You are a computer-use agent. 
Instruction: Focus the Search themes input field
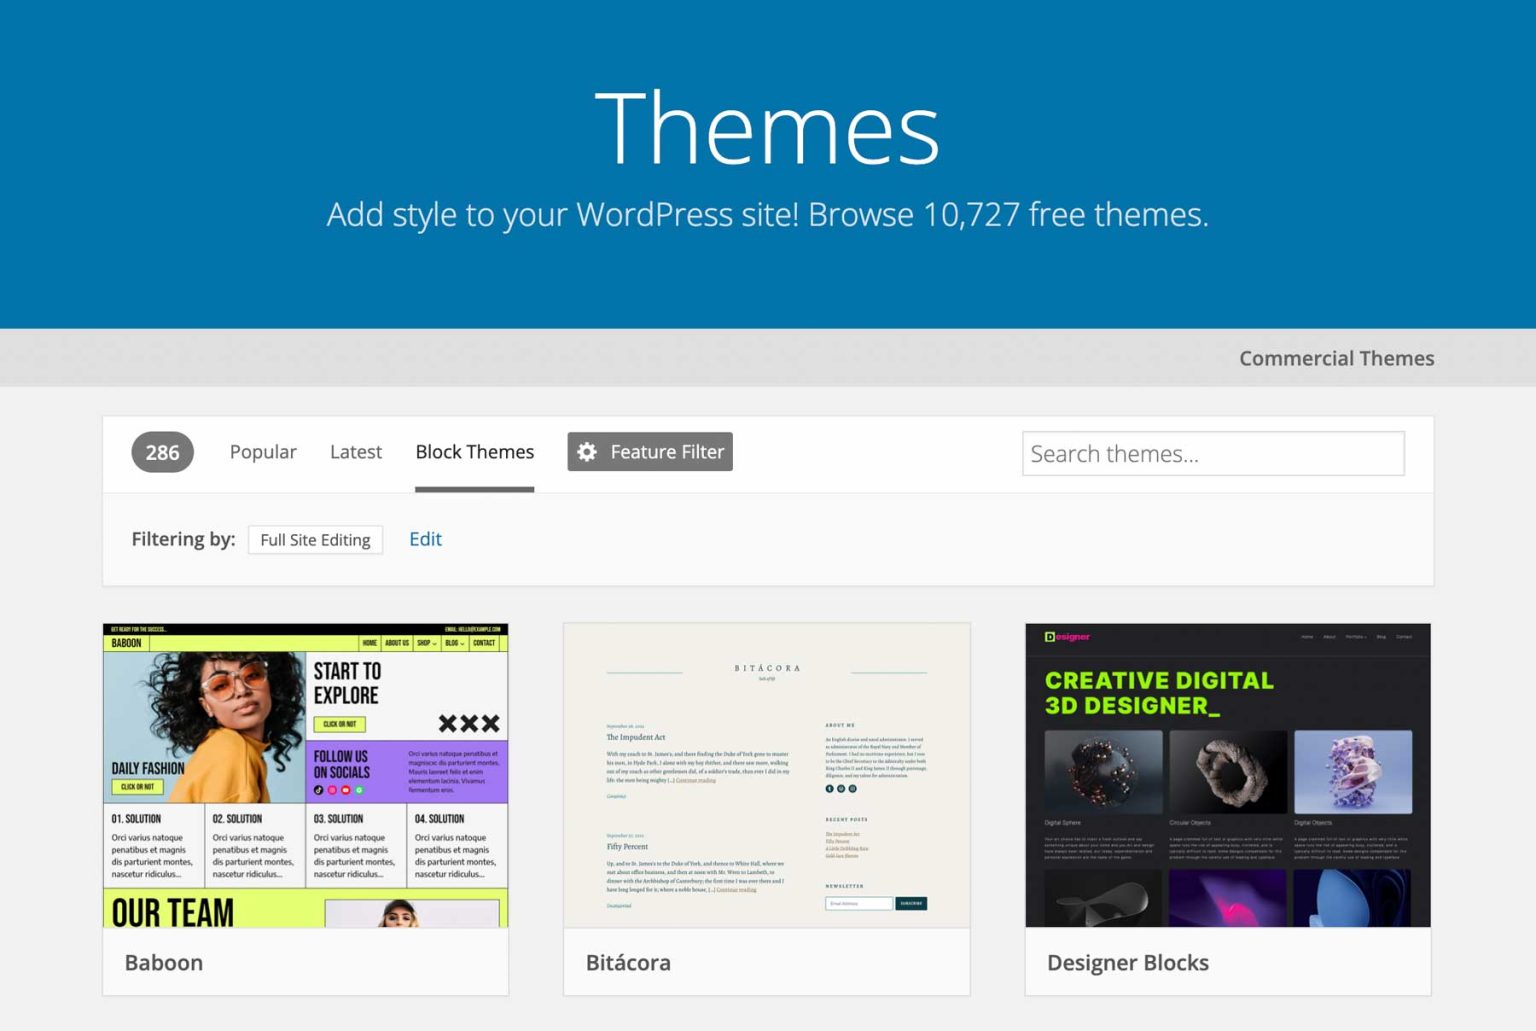pyautogui.click(x=1212, y=454)
